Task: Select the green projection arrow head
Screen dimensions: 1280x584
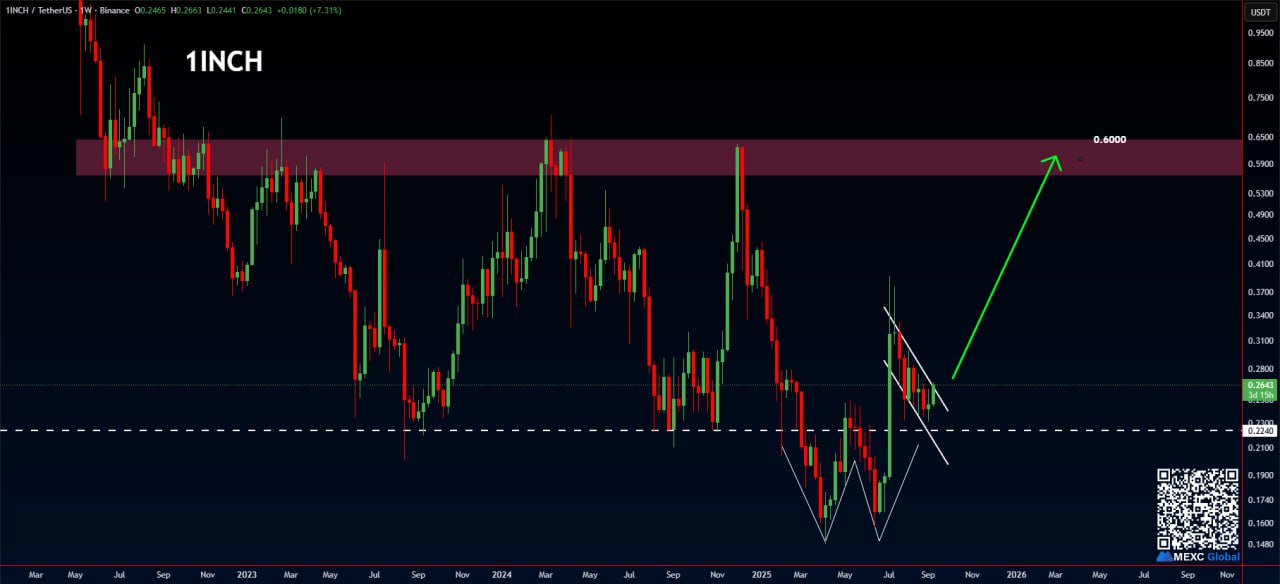Action: [x=1053, y=160]
